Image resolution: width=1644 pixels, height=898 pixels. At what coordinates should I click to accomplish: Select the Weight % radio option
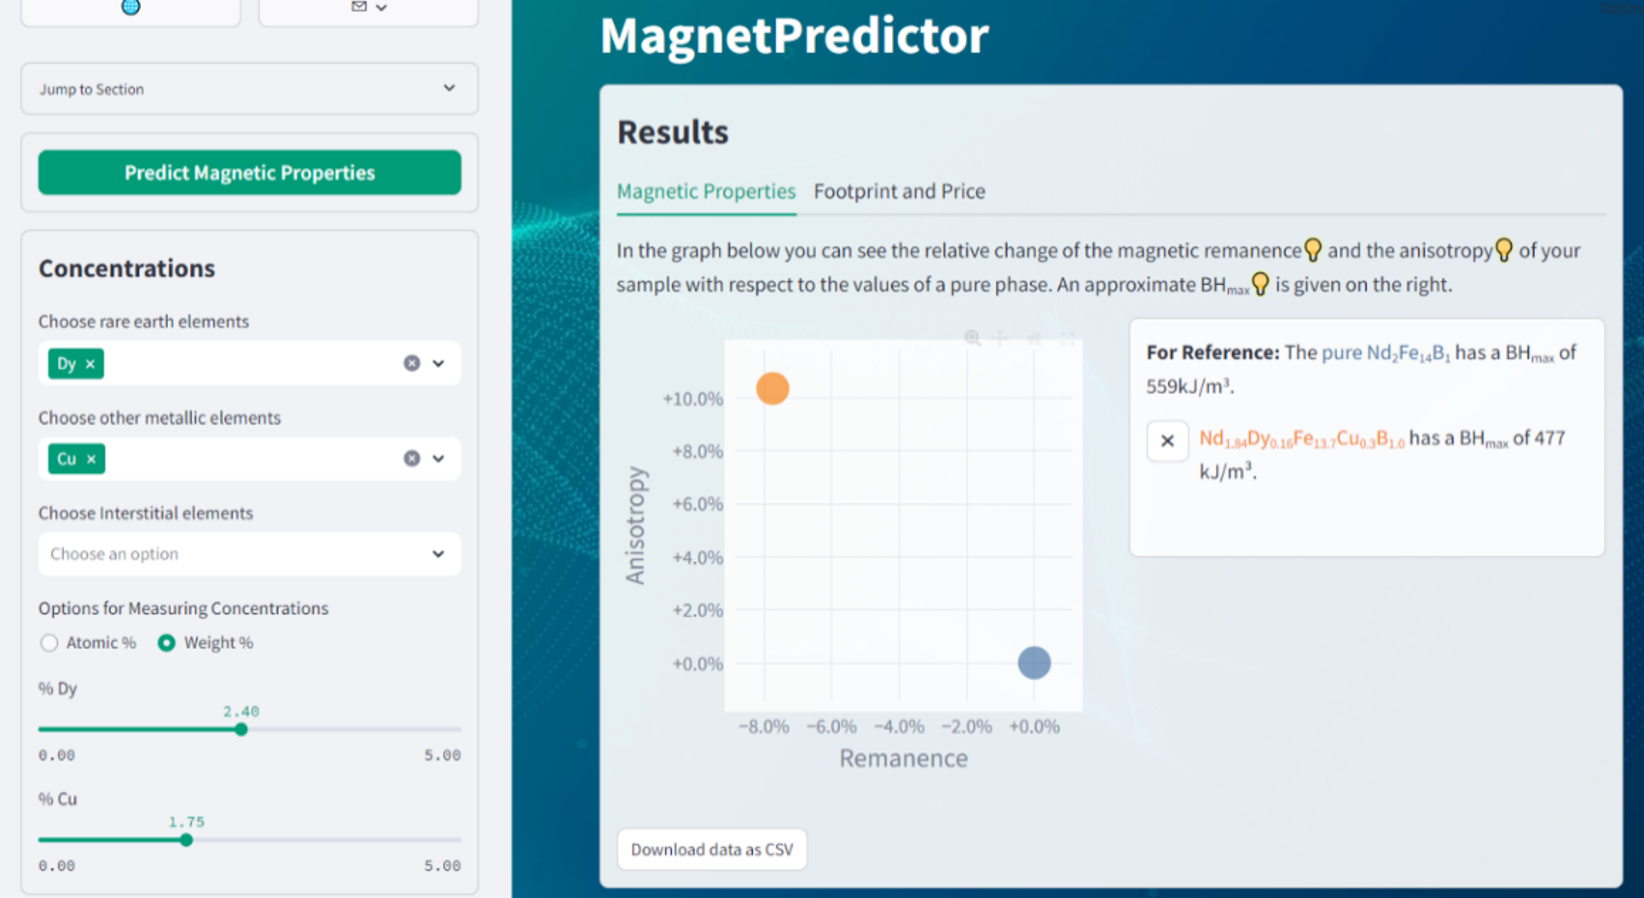point(167,643)
